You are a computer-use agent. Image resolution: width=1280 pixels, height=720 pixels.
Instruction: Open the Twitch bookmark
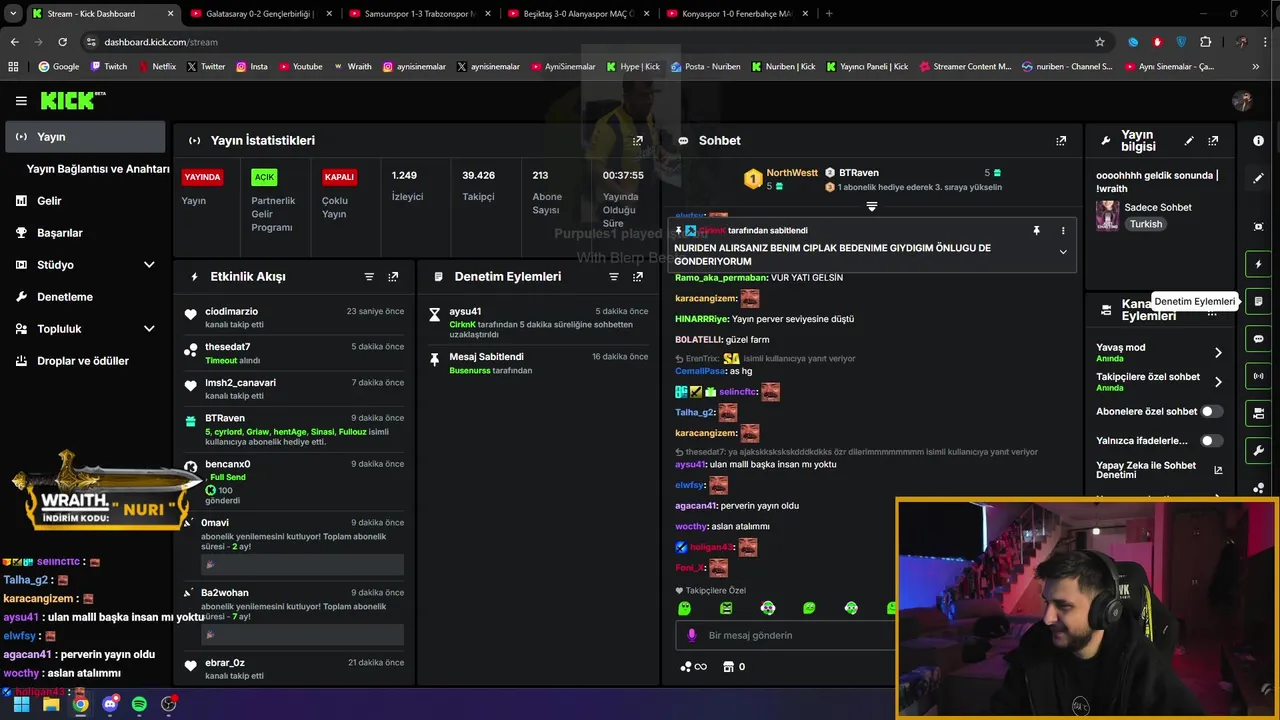[109, 67]
